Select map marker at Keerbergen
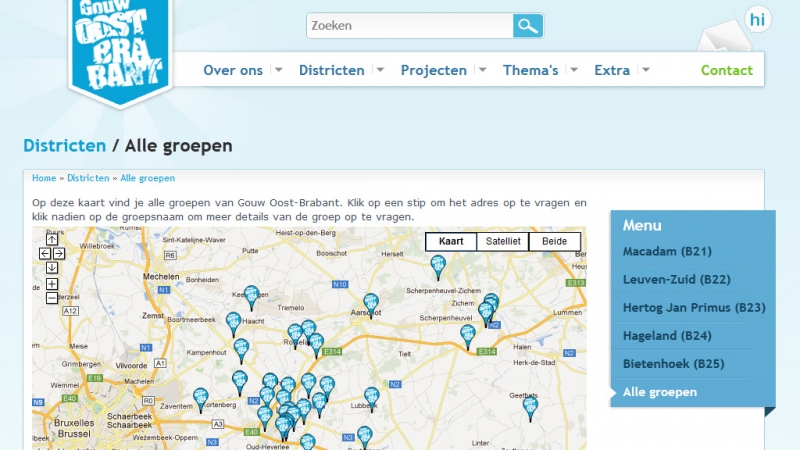 (251, 297)
